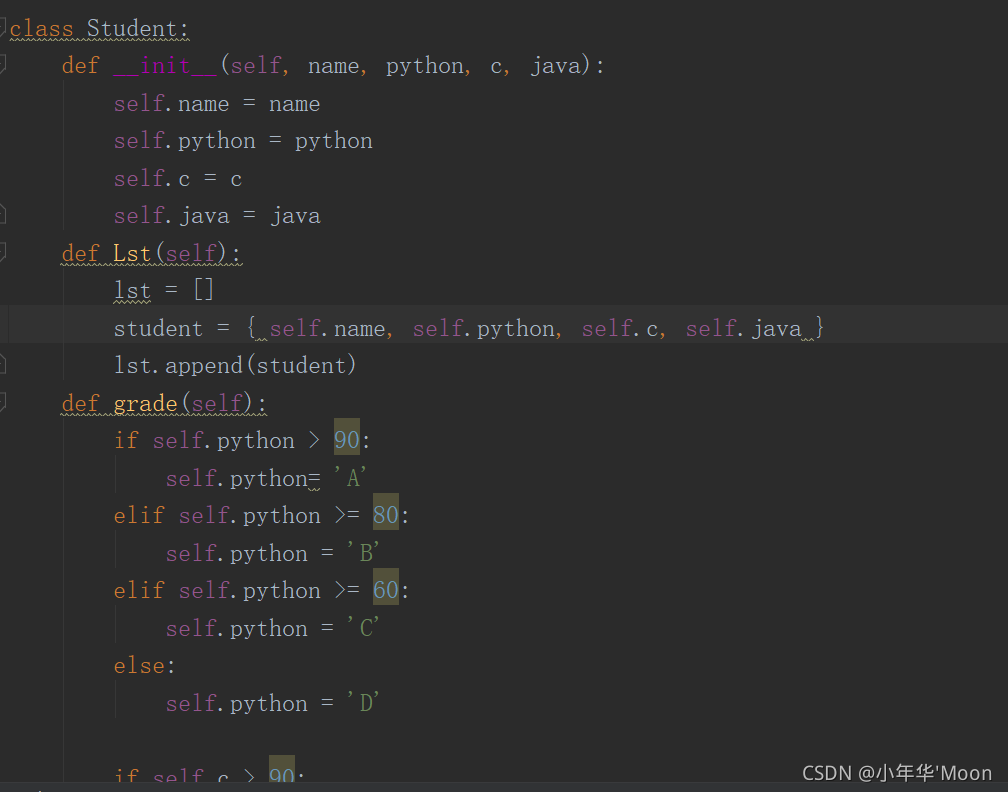Image resolution: width=1008 pixels, height=792 pixels.
Task: Click the underlined grade method name
Action: (145, 404)
